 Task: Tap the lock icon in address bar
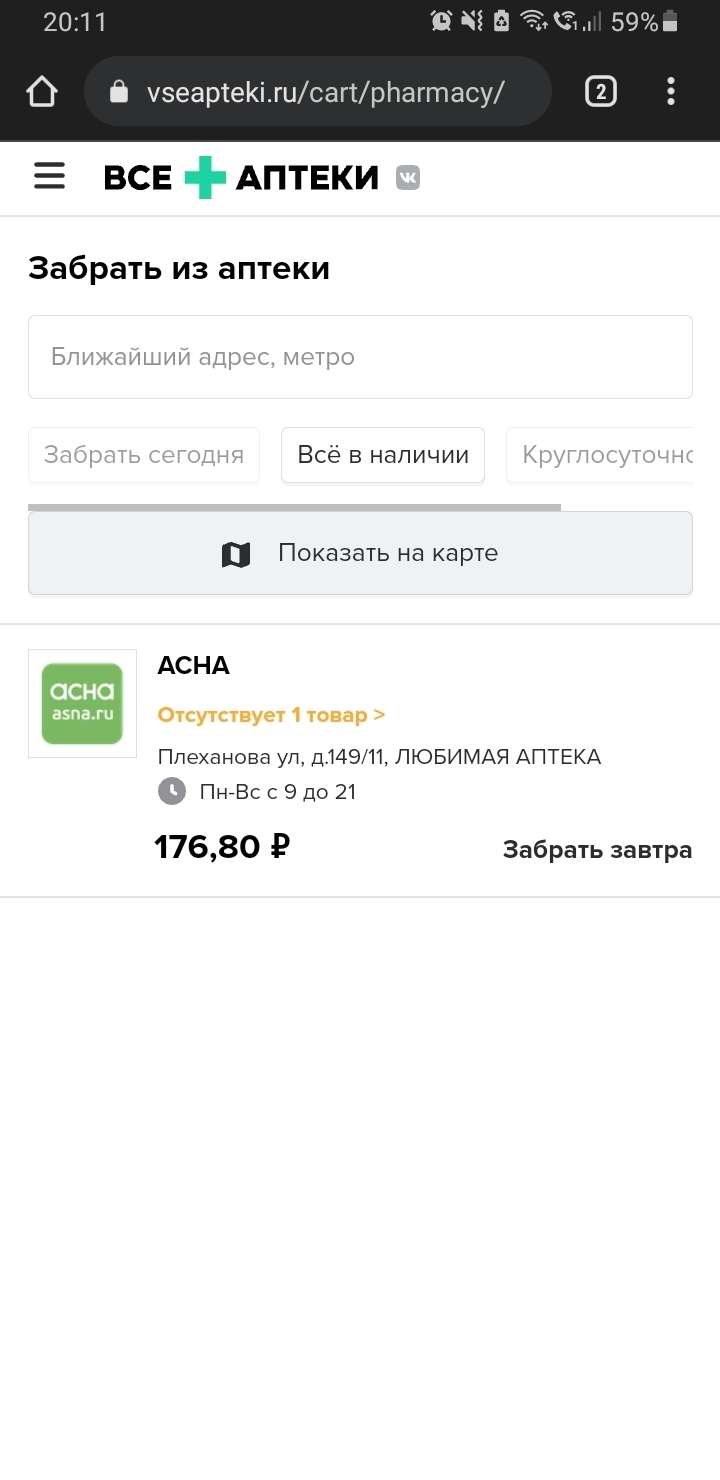(119, 93)
